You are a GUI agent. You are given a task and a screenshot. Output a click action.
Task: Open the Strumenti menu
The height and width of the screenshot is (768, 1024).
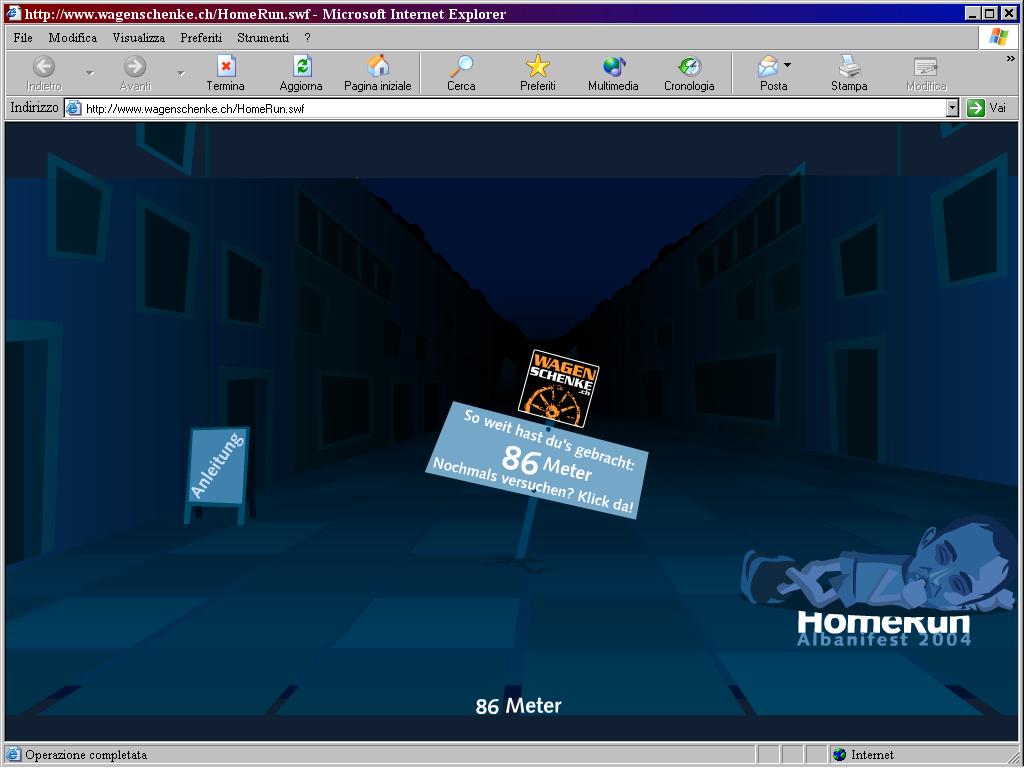pos(263,38)
